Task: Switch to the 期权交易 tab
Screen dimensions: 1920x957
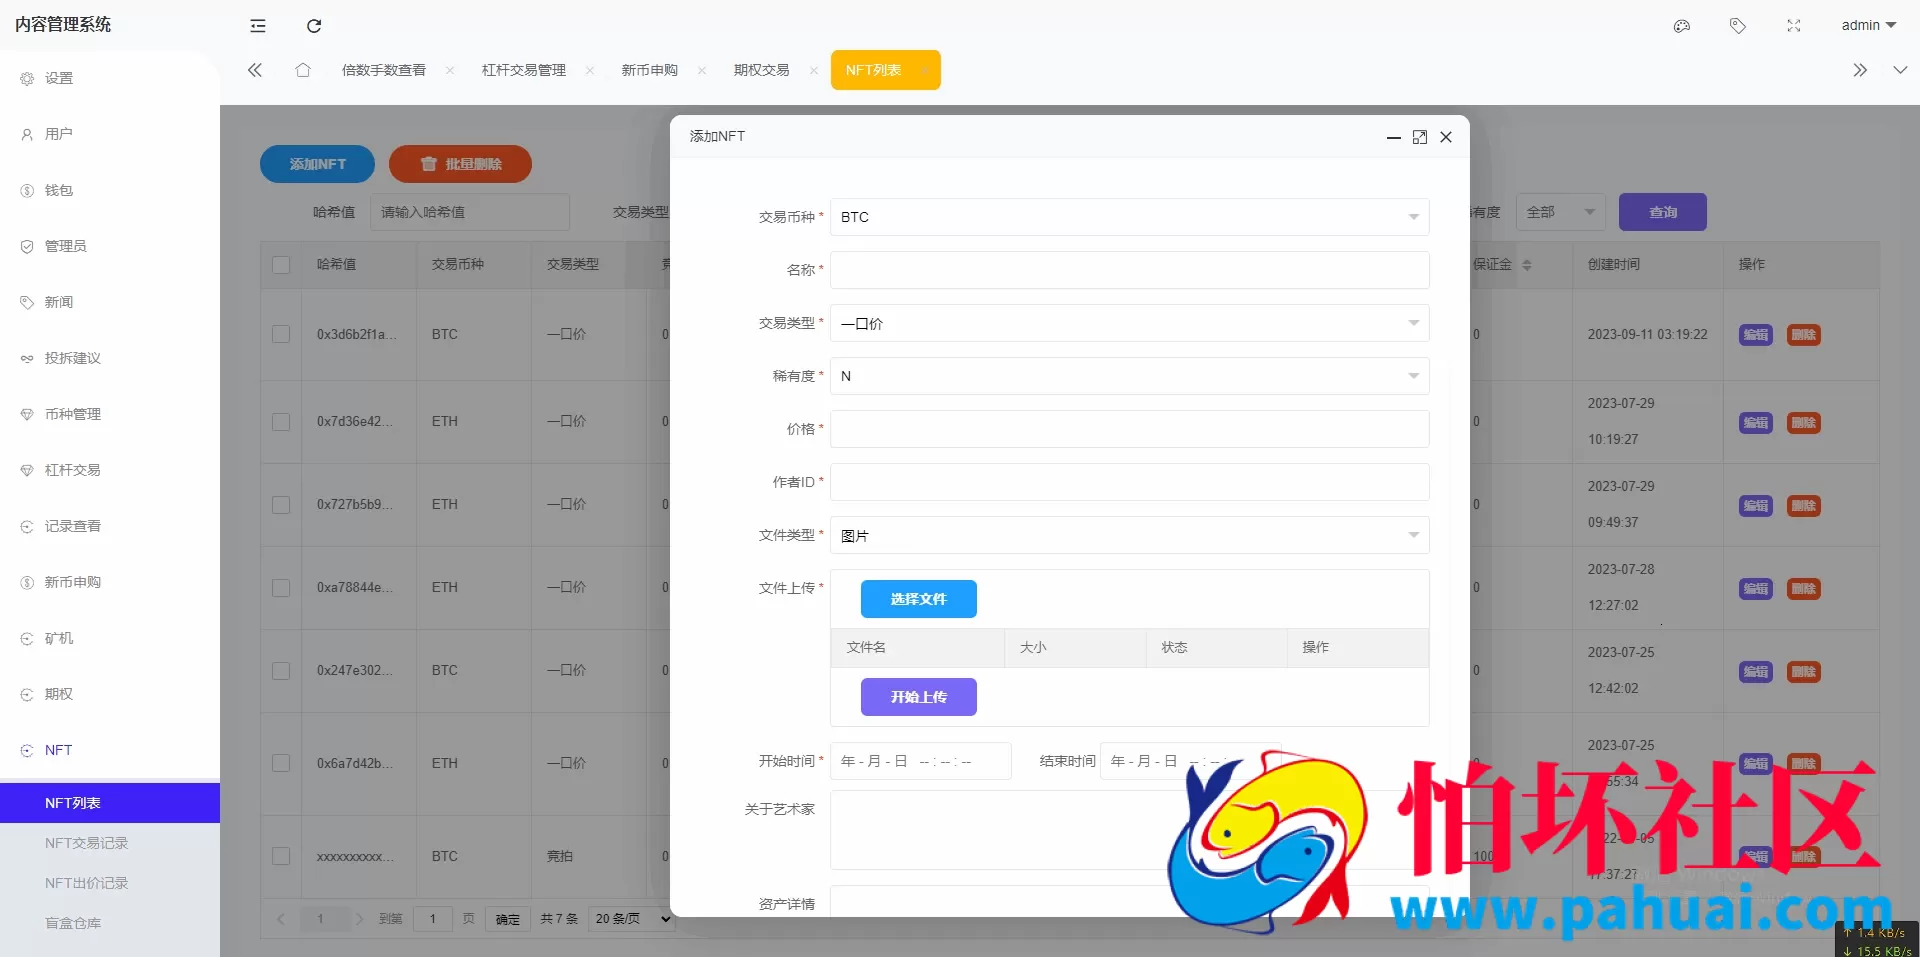Action: click(x=762, y=70)
